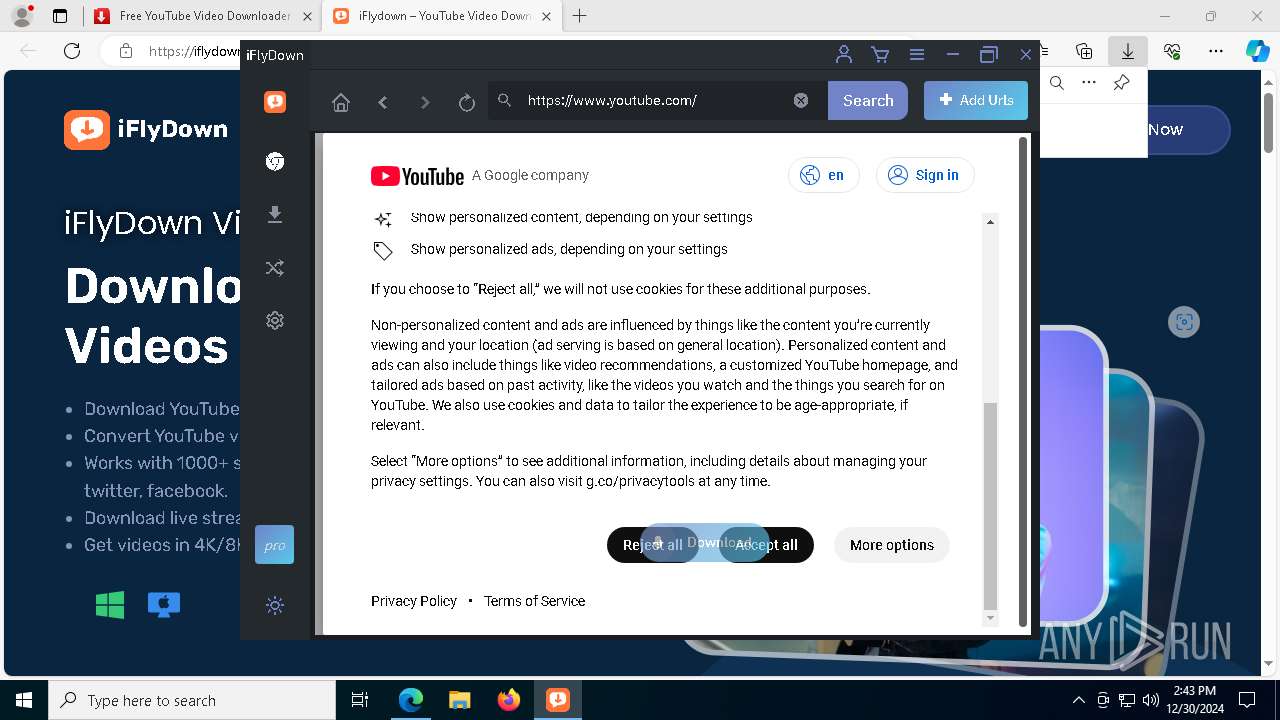Open more options in Edge downloads panel
Viewport: 1280px width, 720px height.
pyautogui.click(x=1089, y=83)
